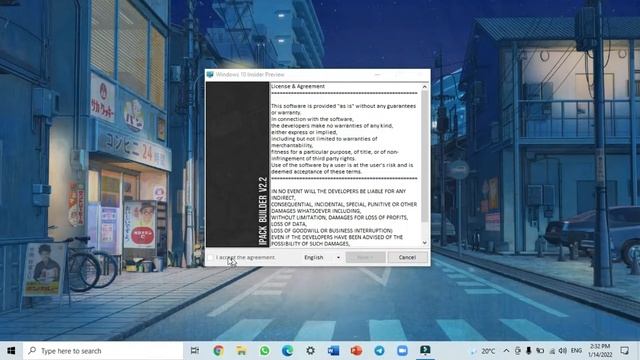The image size is (640, 360).
Task: Open Telegram from taskbar
Action: 379,351
